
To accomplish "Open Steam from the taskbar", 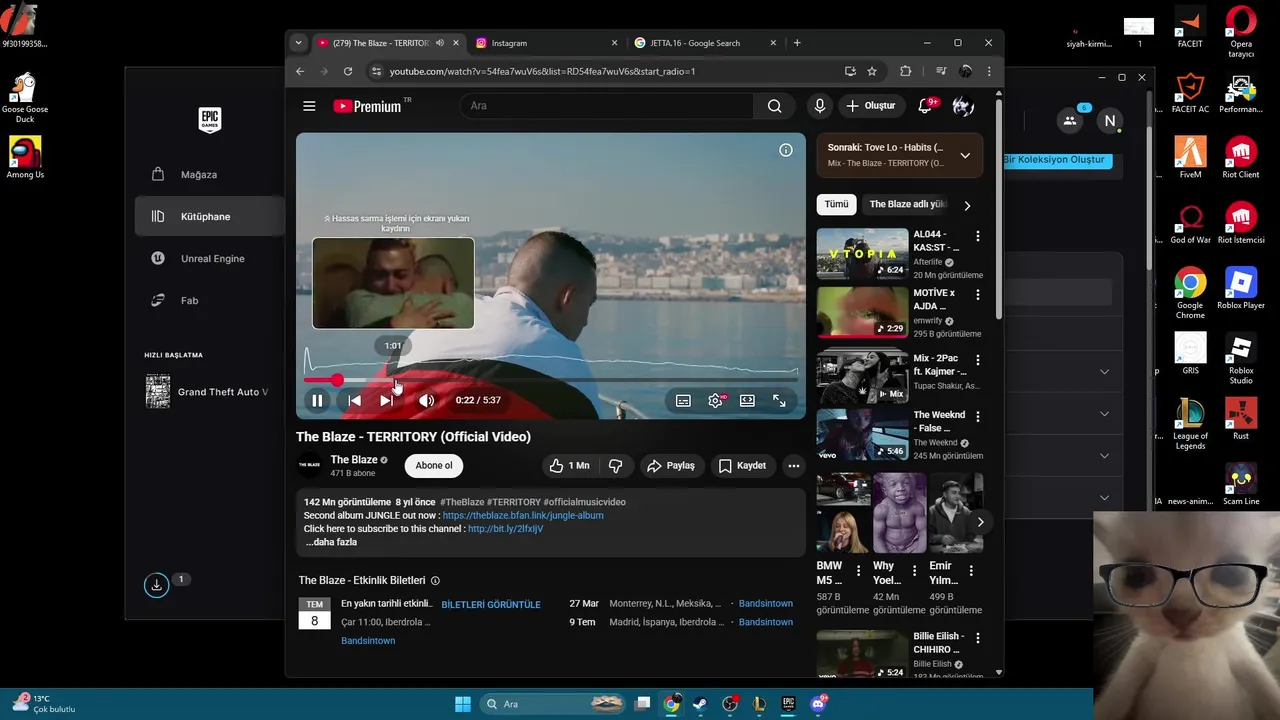I will (700, 704).
